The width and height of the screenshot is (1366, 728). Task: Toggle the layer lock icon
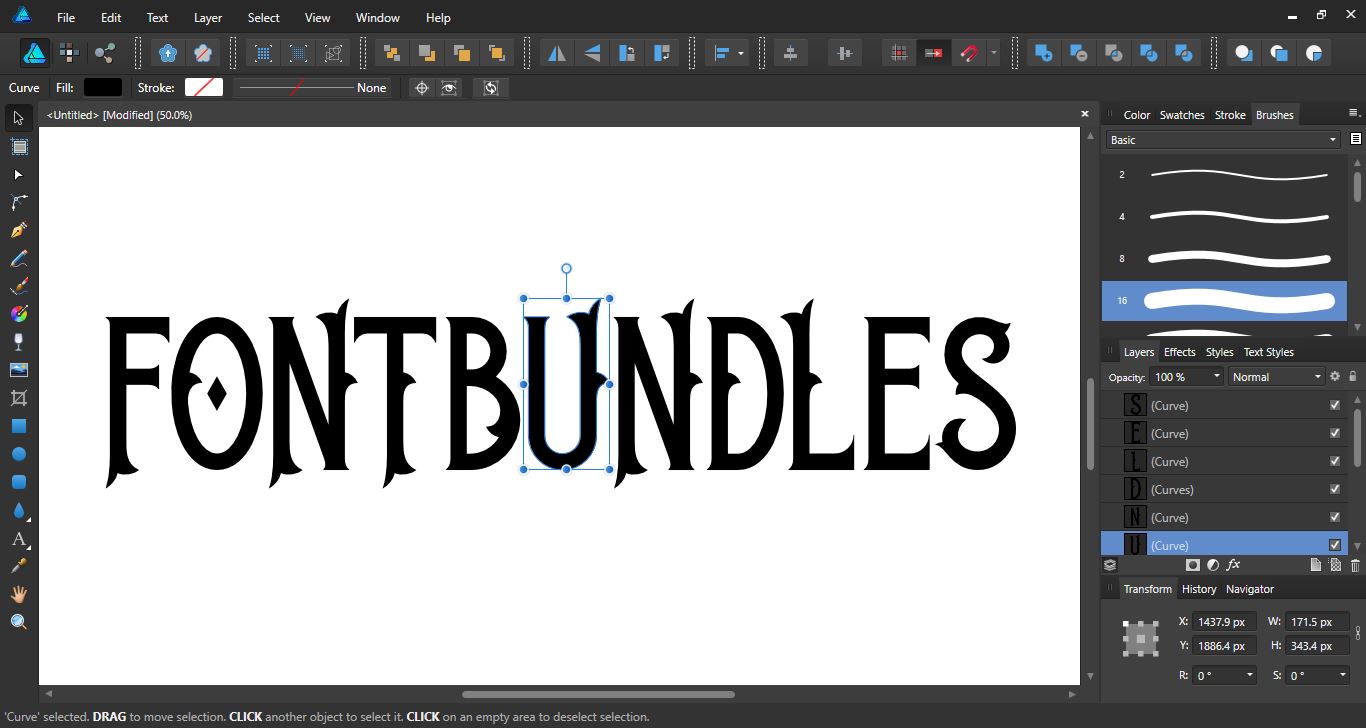[x=1353, y=377]
